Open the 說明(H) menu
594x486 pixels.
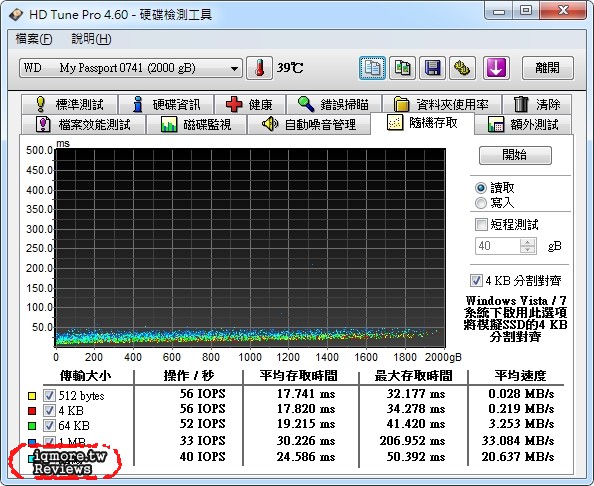tap(91, 39)
